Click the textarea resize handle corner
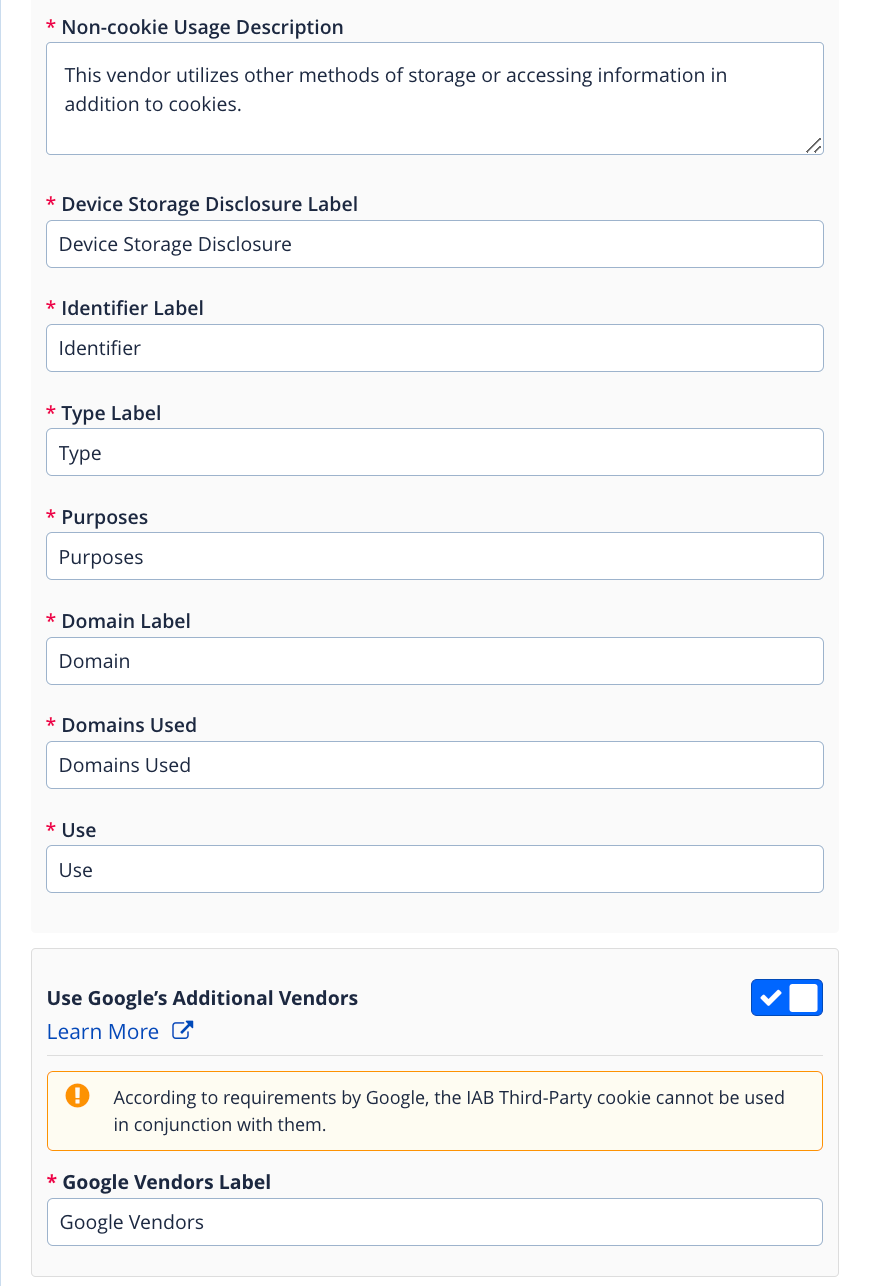Screen dimensions: 884x1286 814,146
